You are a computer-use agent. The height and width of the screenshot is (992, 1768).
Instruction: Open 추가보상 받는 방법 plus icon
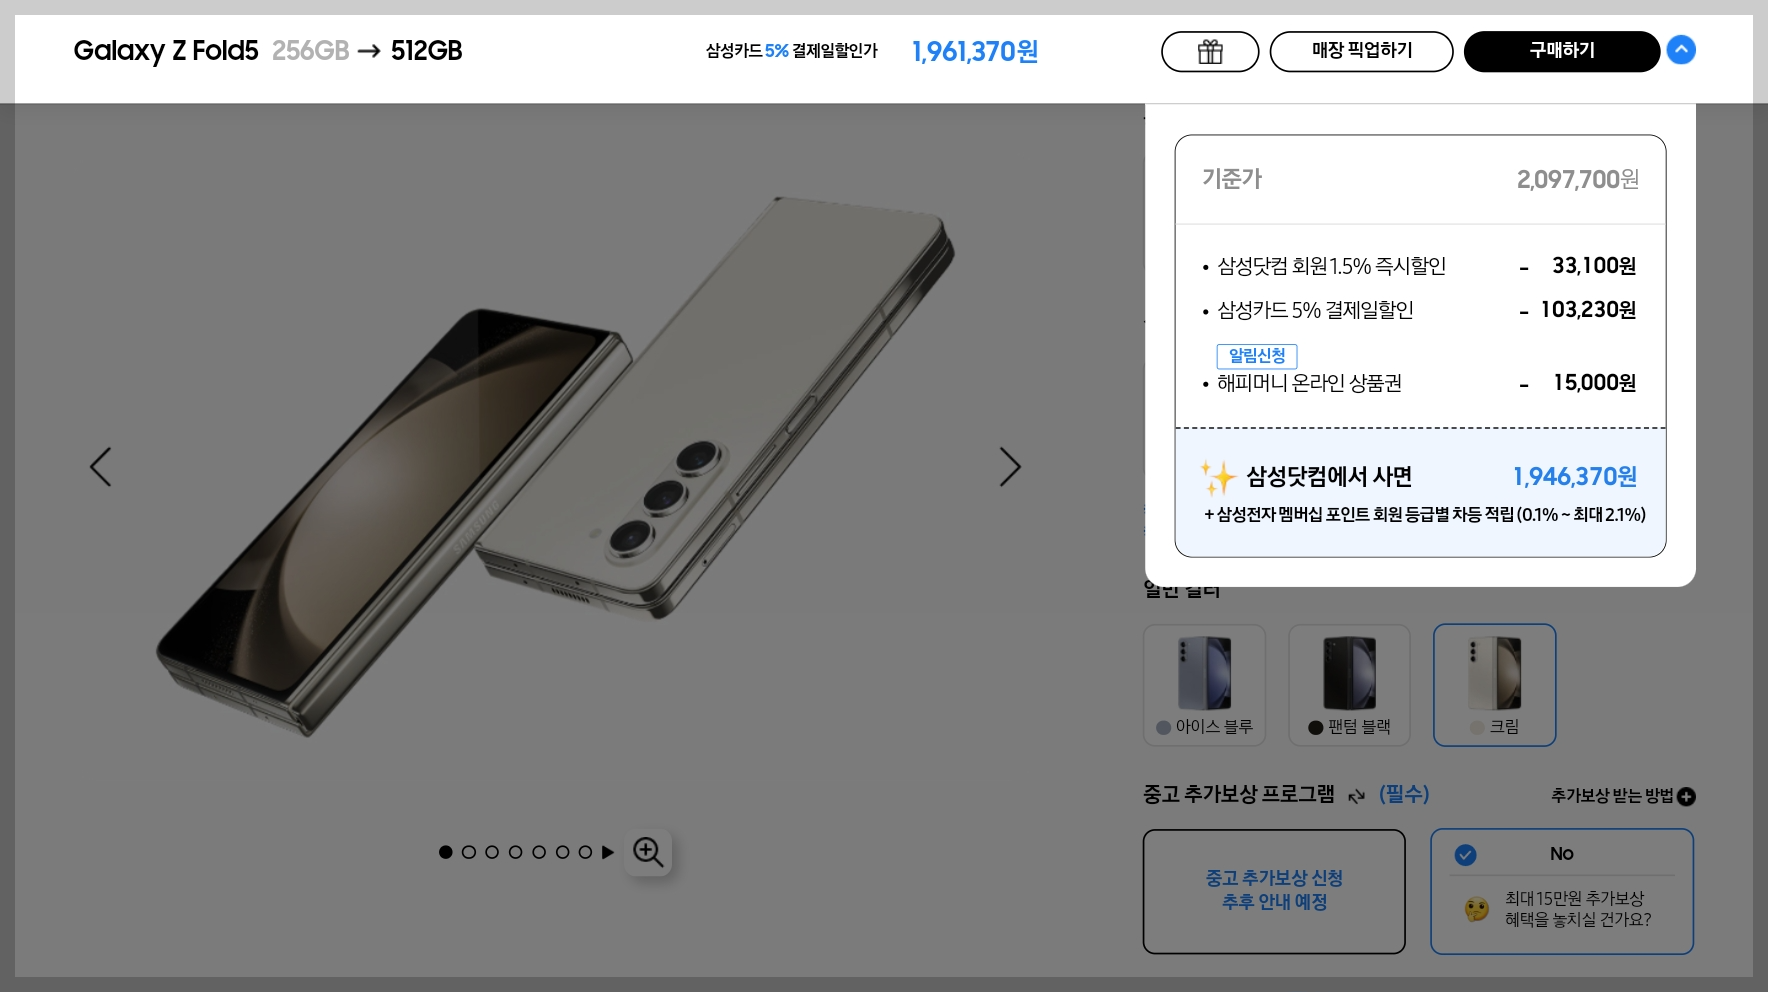pos(1686,796)
